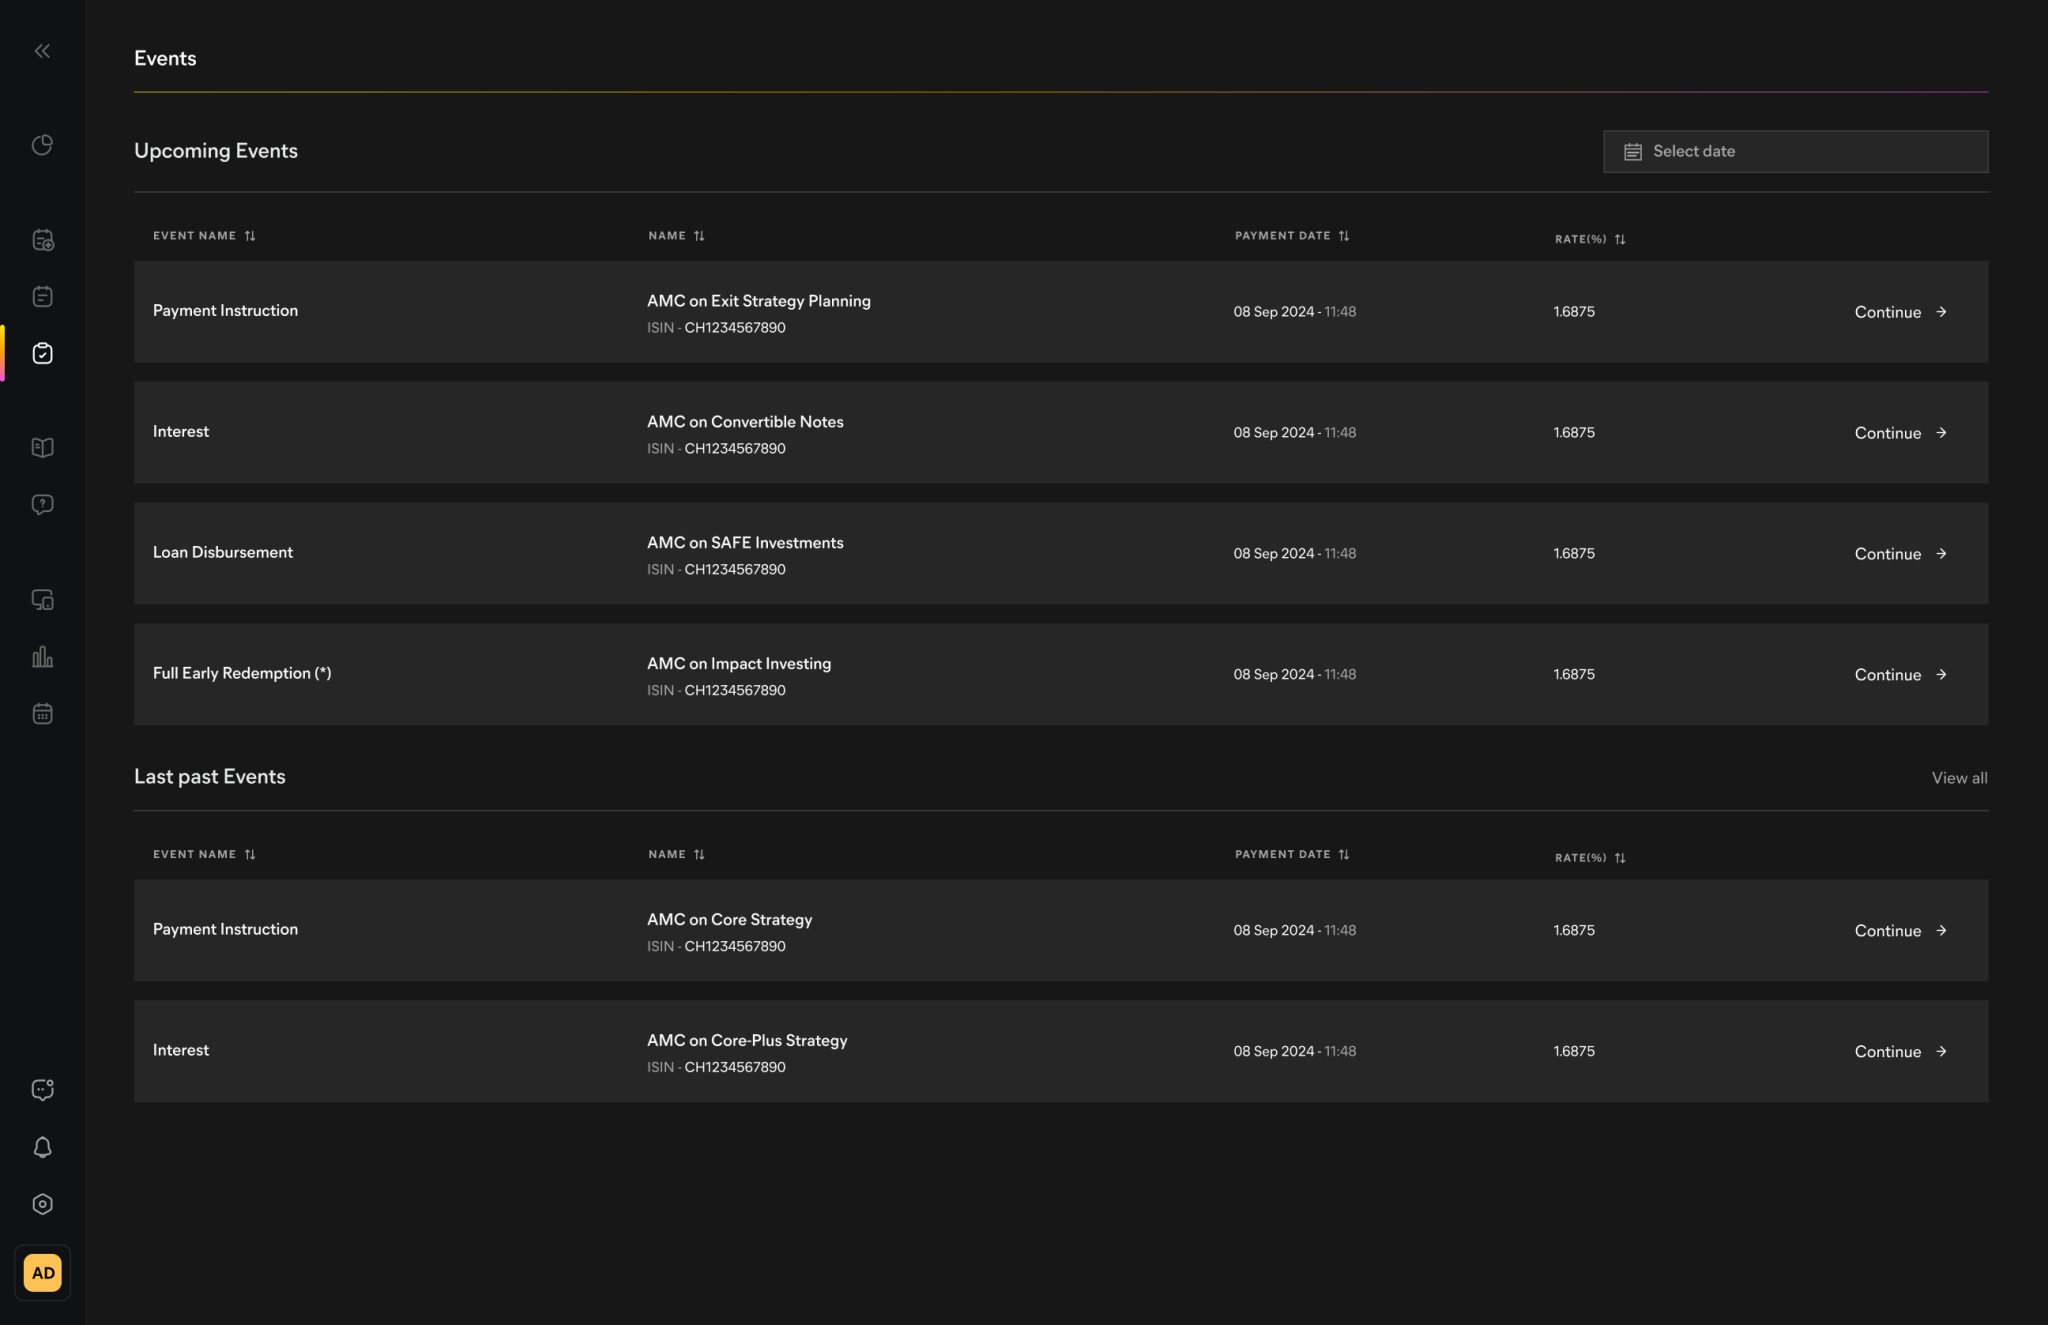This screenshot has height=1325, width=2048.
Task: Click Interest event in Last past Events
Action: tap(181, 1050)
